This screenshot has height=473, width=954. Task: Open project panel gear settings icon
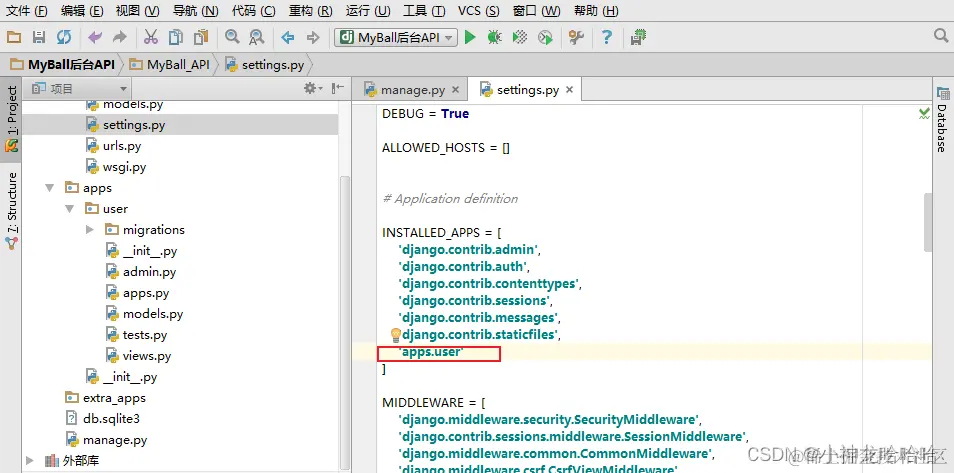[x=313, y=88]
